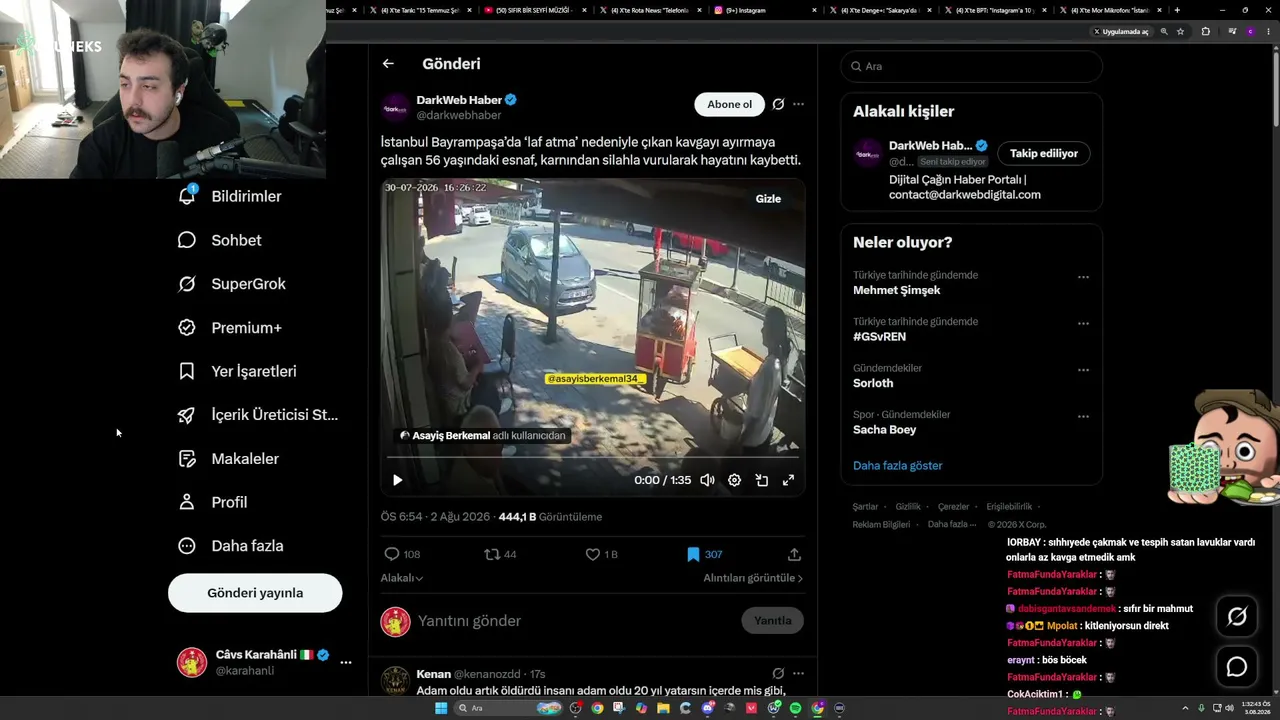
Task: Click the Gönderi yayınla button
Action: 255,593
